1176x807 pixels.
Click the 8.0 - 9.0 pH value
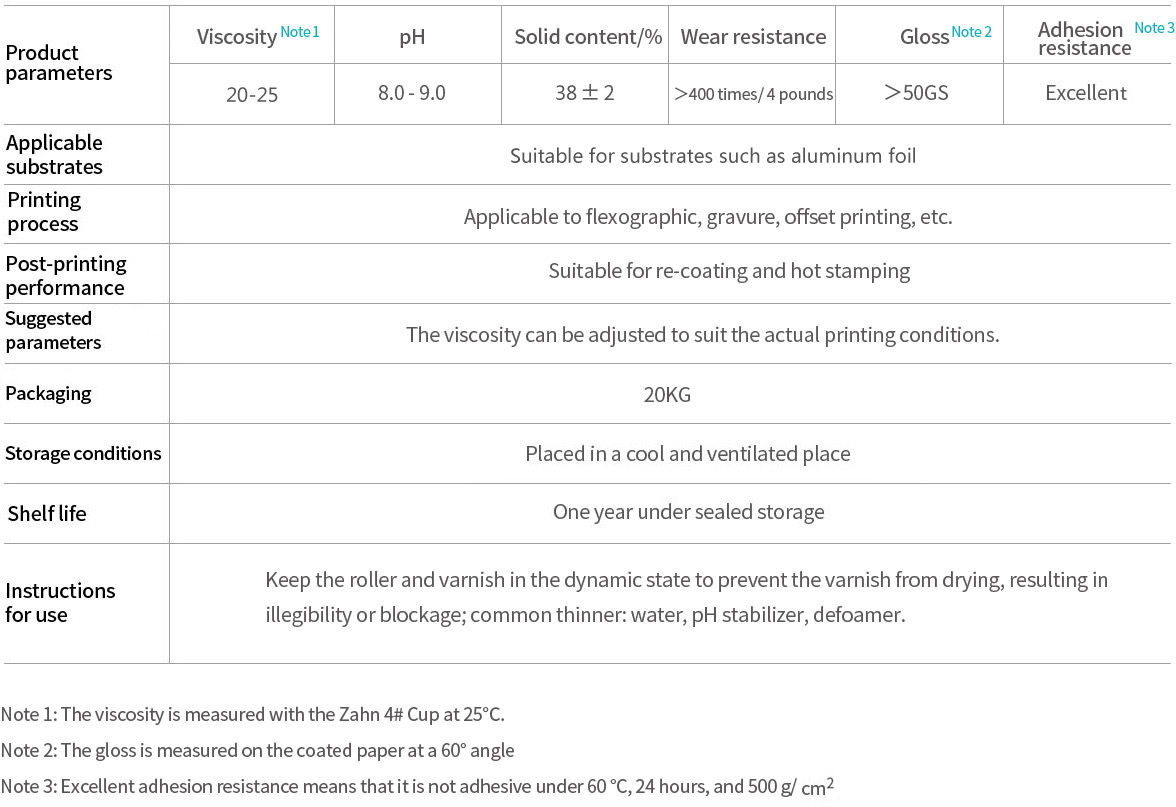[412, 93]
